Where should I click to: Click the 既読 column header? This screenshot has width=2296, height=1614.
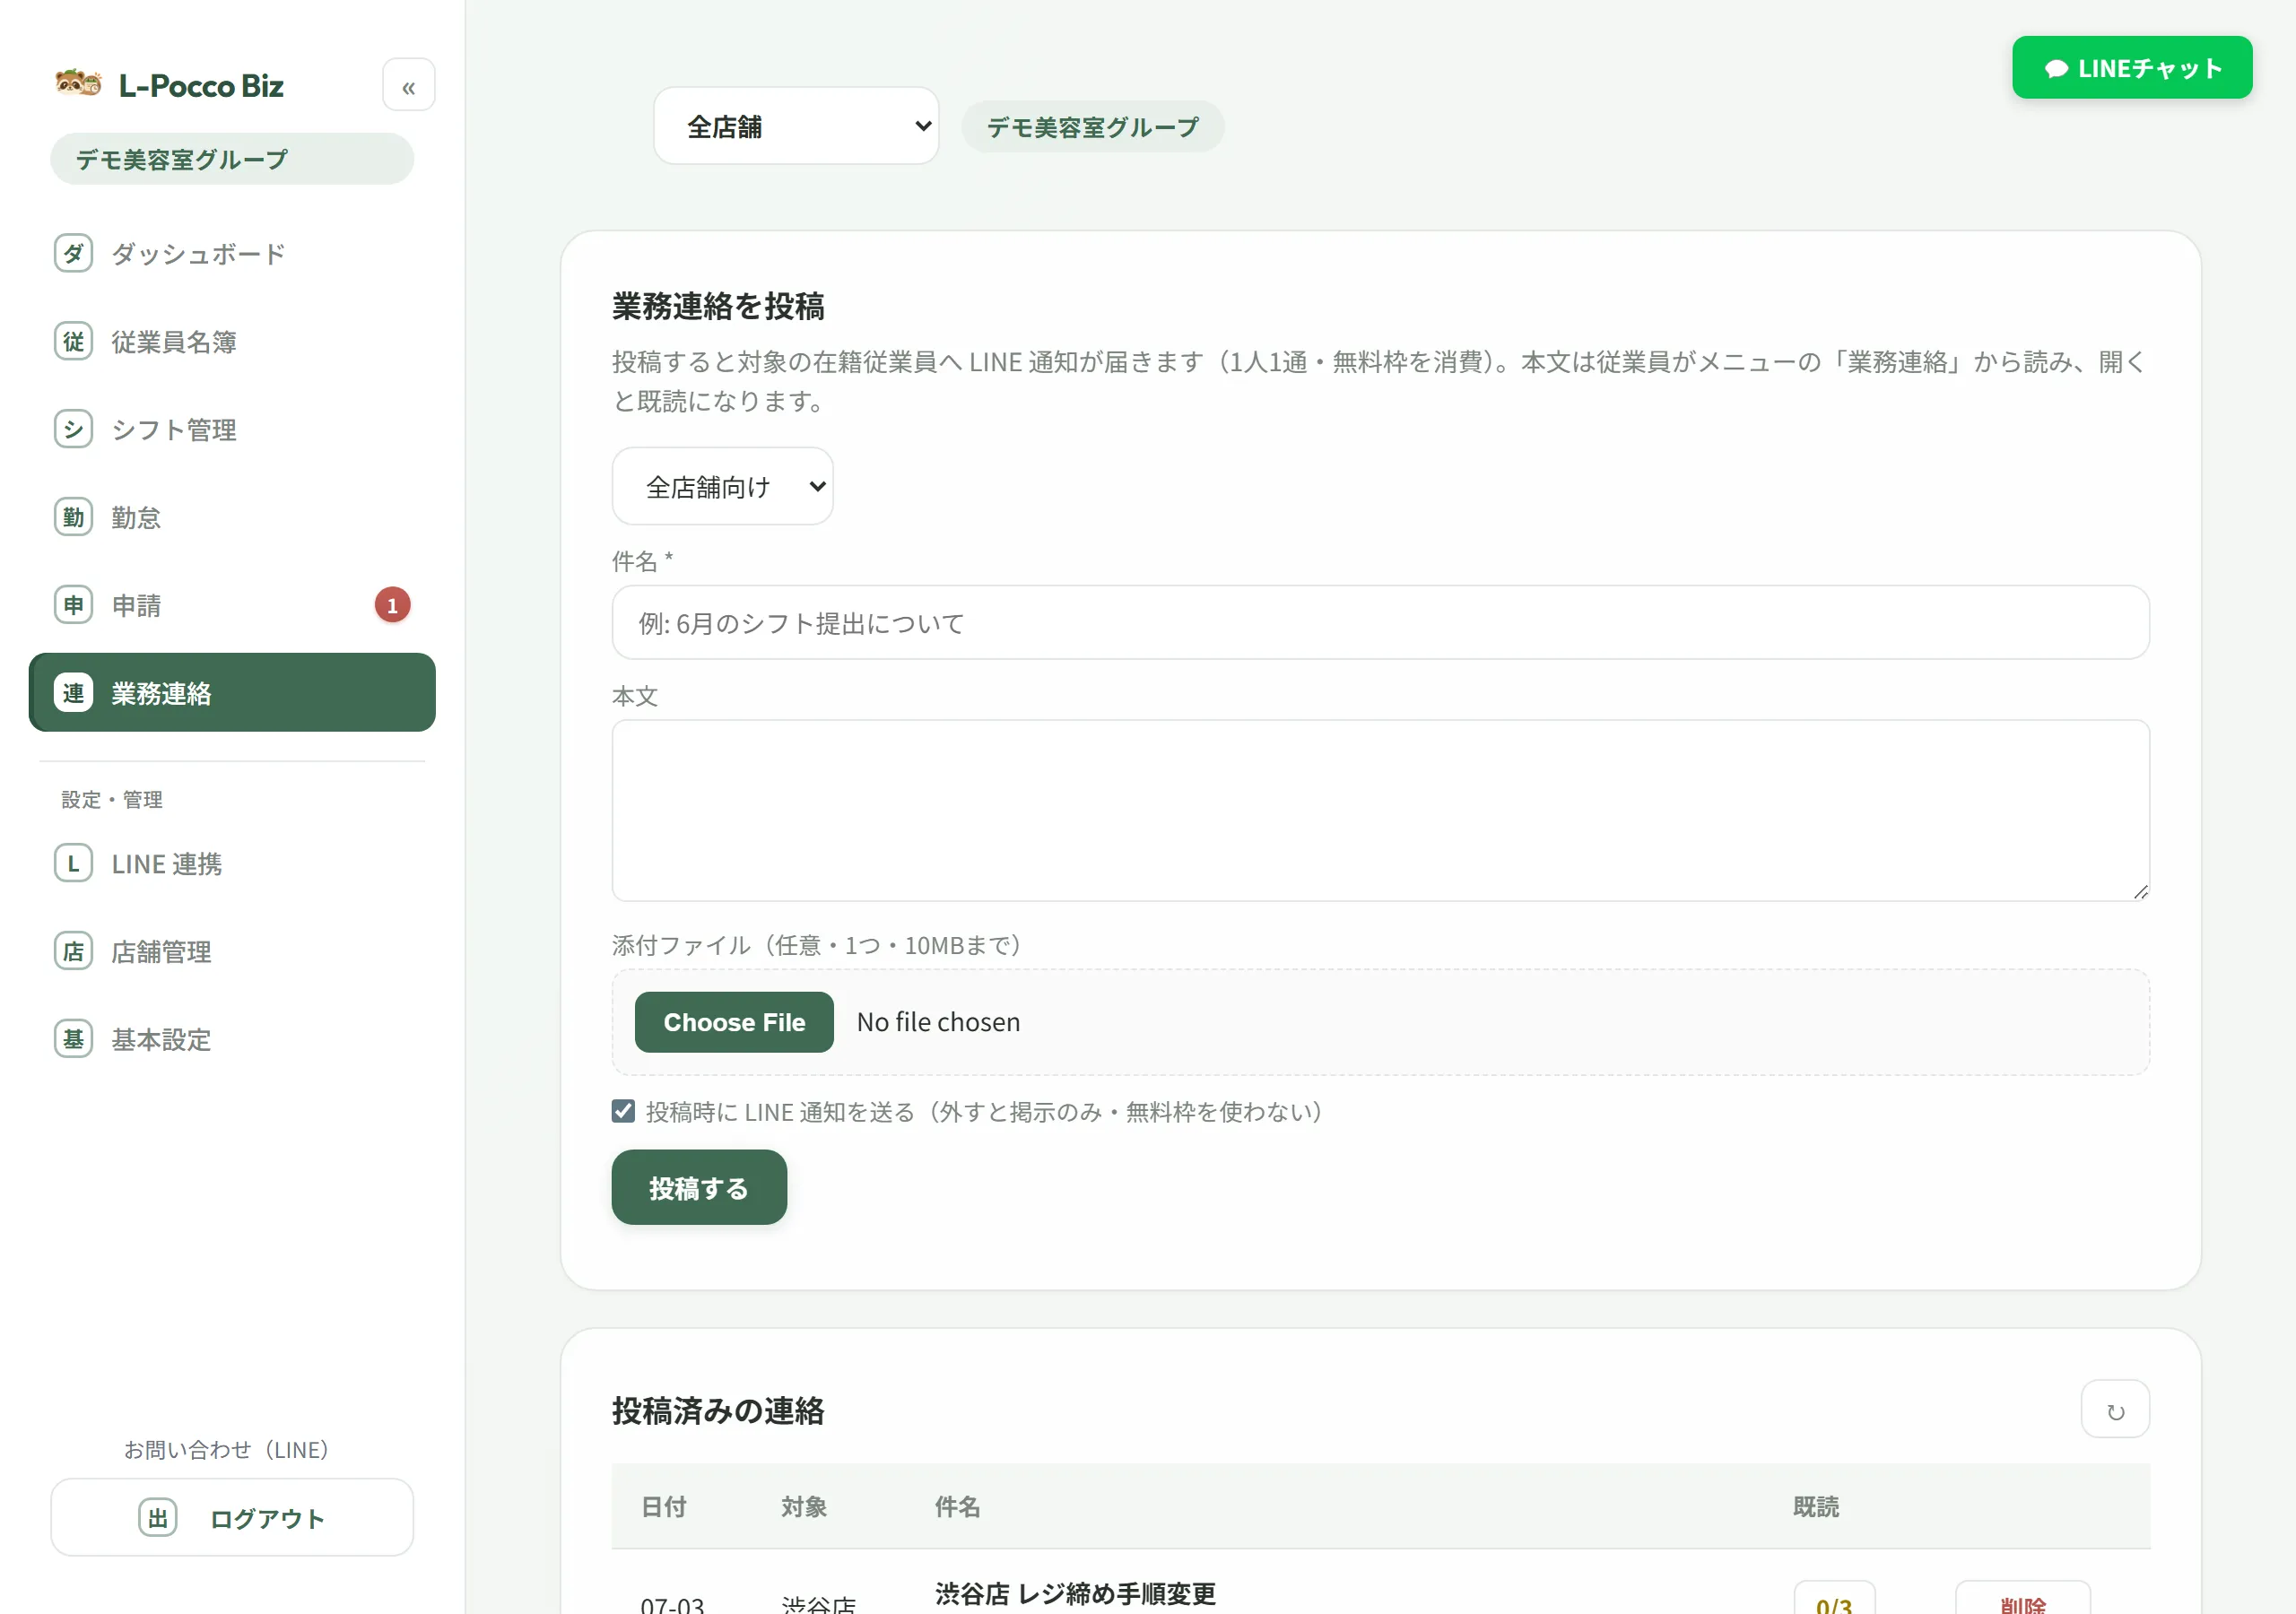click(x=1816, y=1507)
